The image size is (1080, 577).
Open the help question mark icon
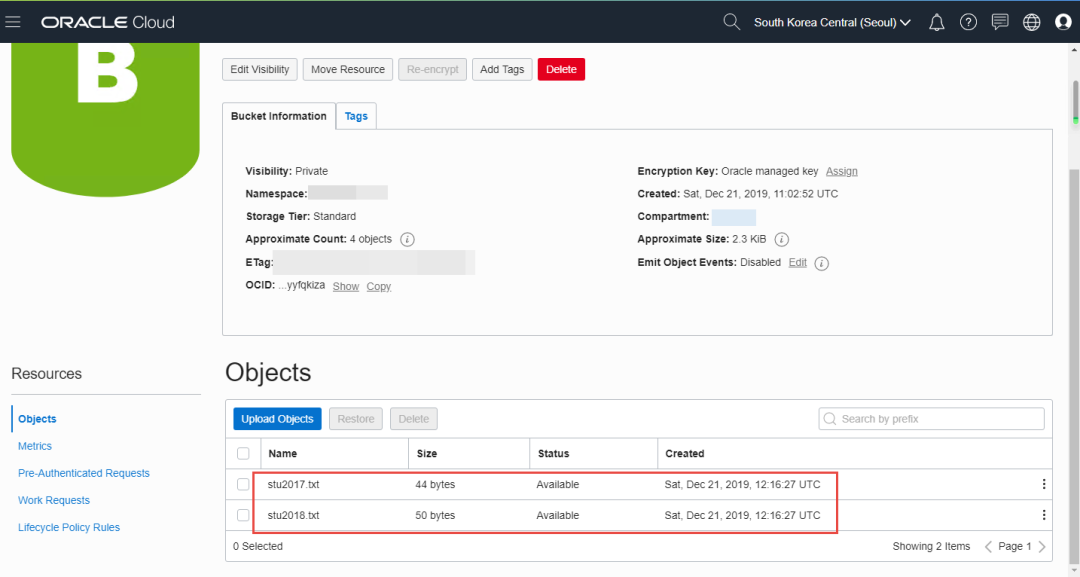point(968,22)
